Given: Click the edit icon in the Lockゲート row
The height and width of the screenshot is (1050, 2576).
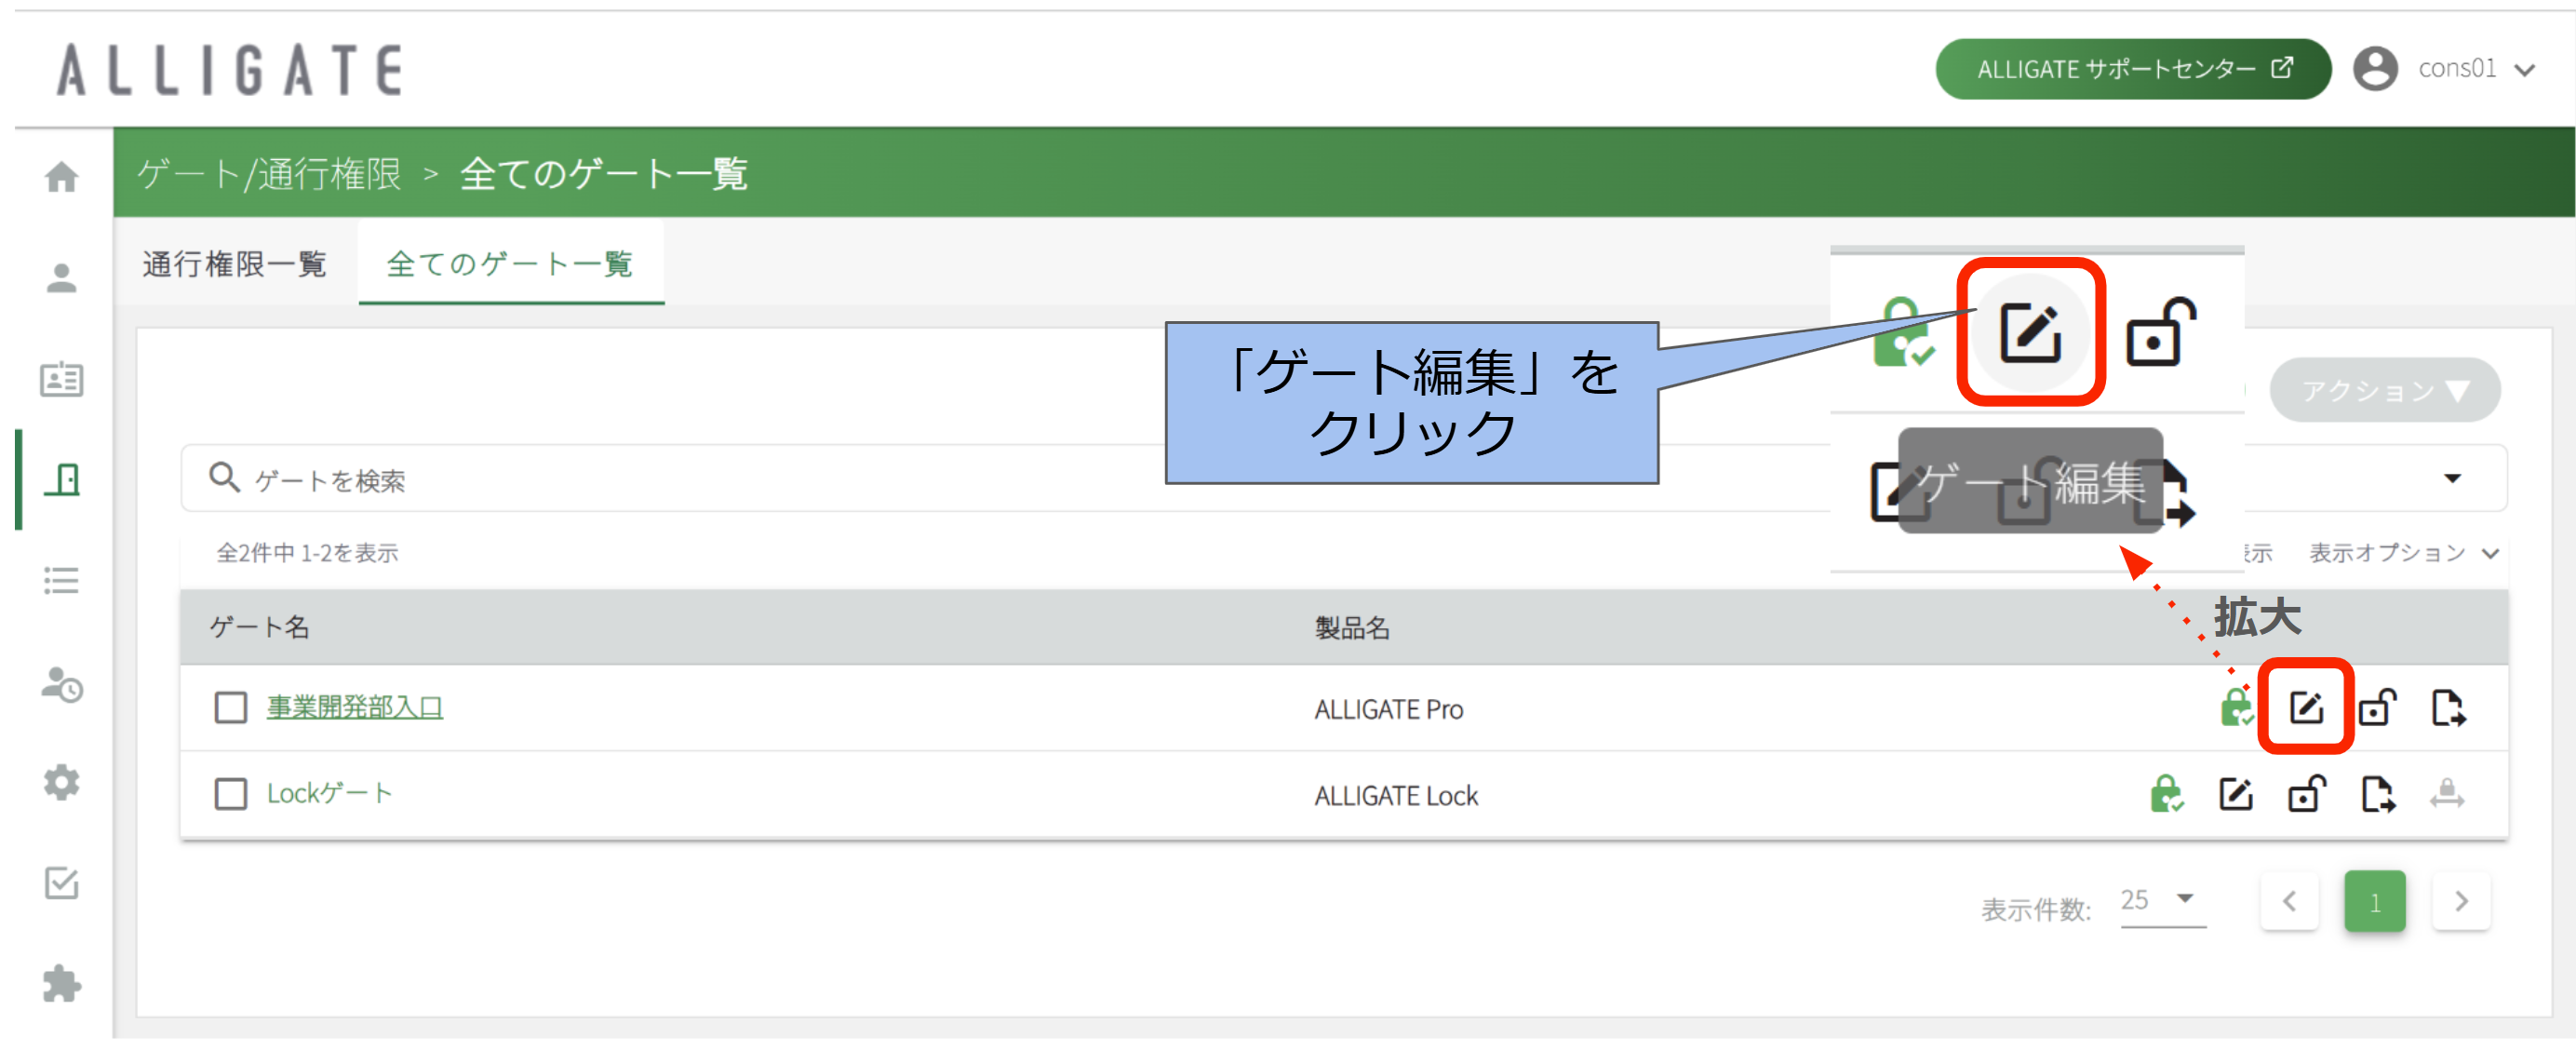Looking at the screenshot, I should [x=2236, y=796].
